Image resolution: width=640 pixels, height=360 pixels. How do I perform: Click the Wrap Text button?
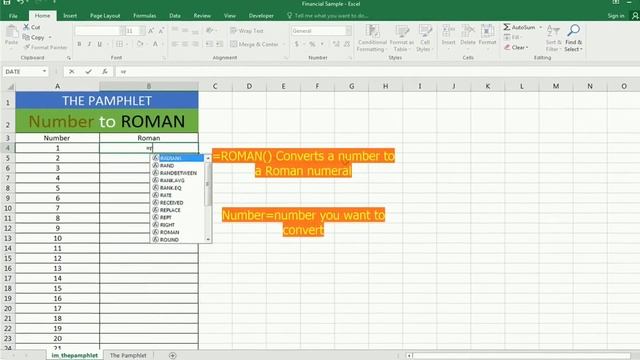247,31
